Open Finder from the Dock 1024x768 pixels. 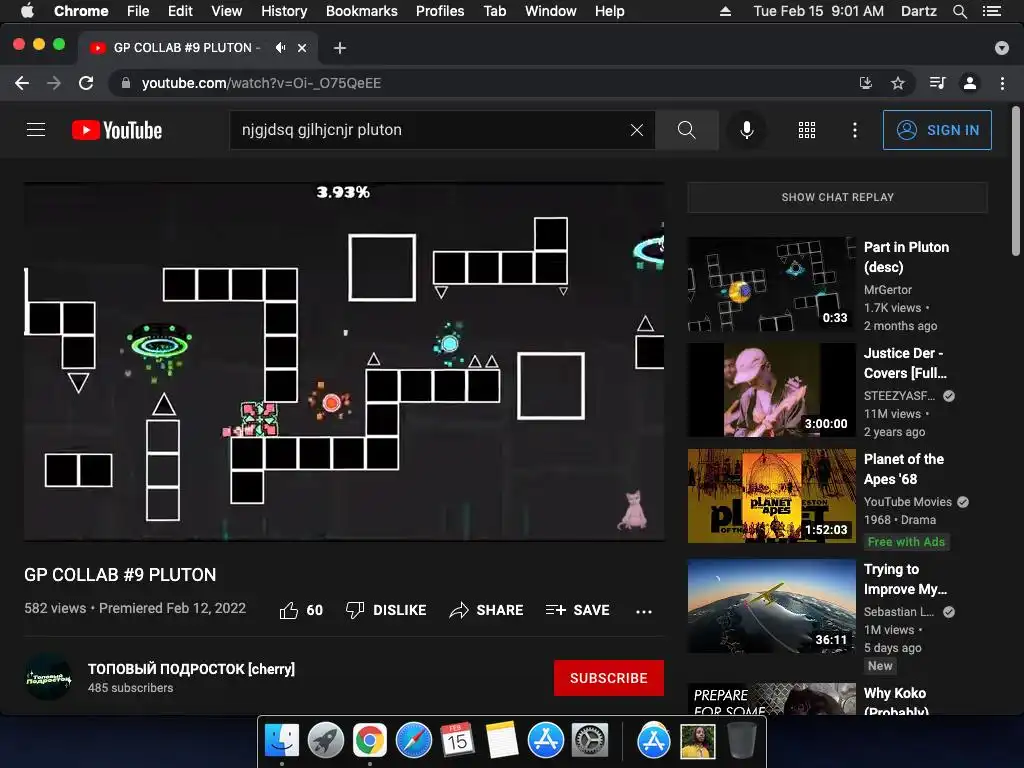tap(281, 741)
